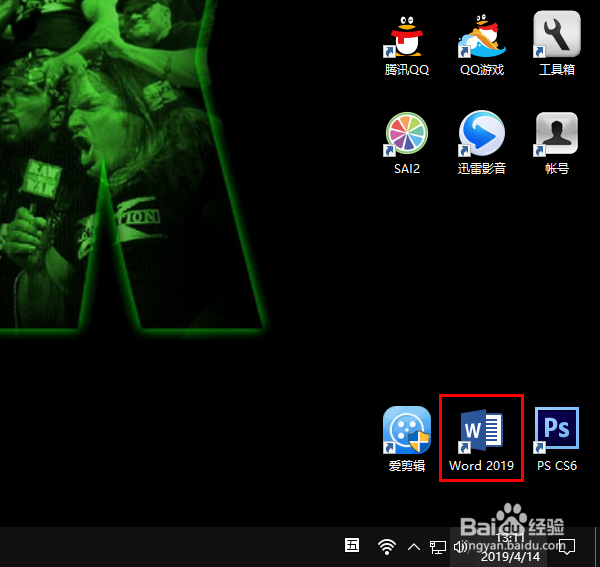Open the Wi-Fi network tray icon
600x567 pixels.
coord(387,546)
